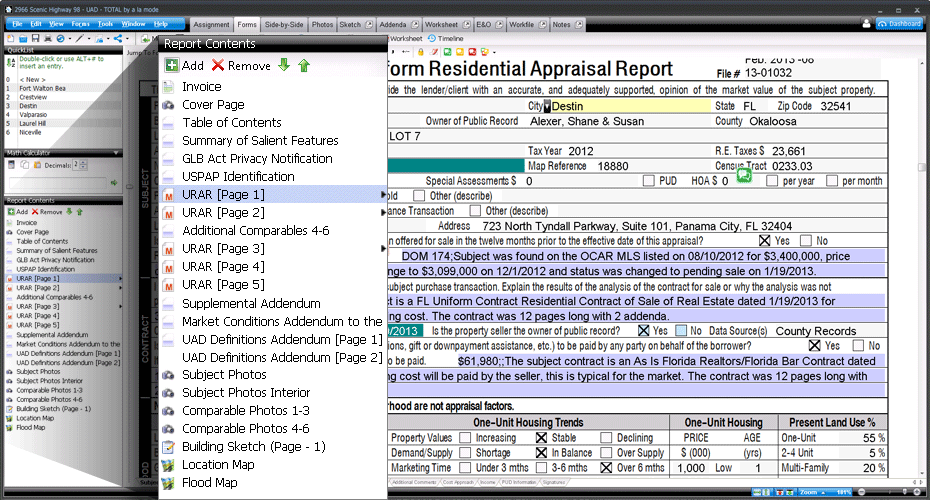Open the Window menu
The image size is (930, 500).
click(133, 24)
